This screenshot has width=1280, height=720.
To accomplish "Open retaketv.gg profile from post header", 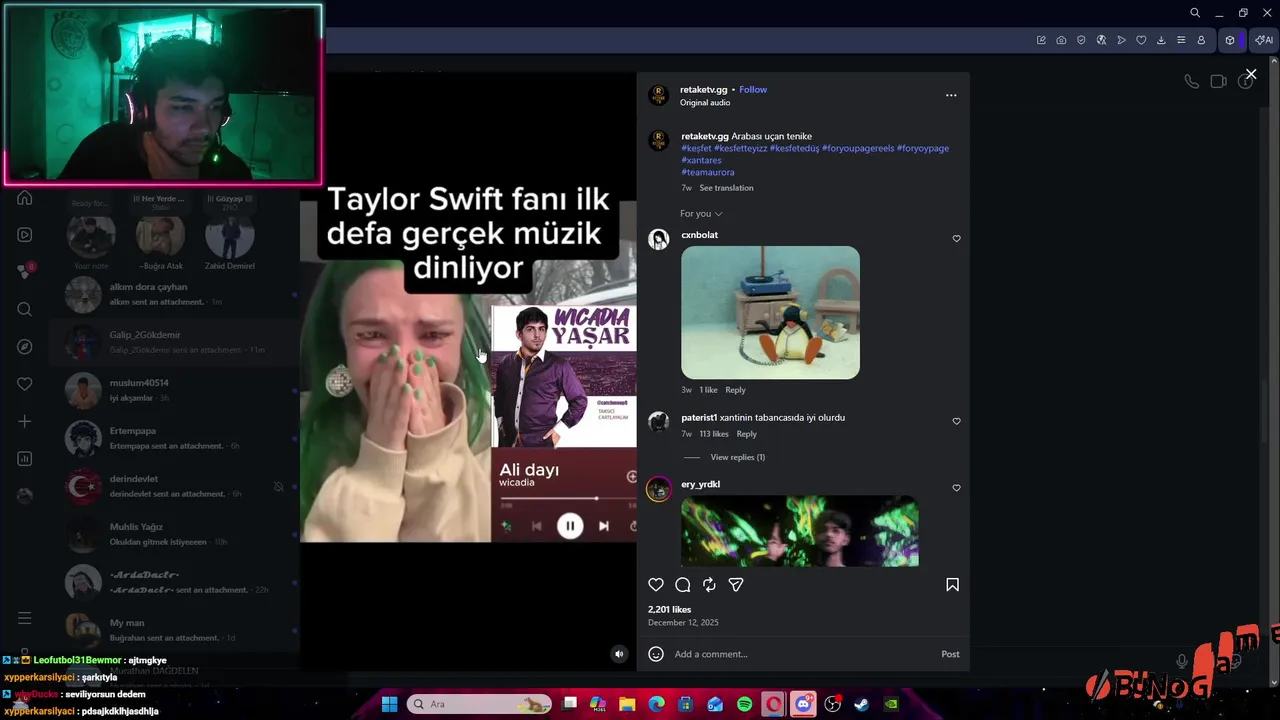I will click(x=704, y=90).
